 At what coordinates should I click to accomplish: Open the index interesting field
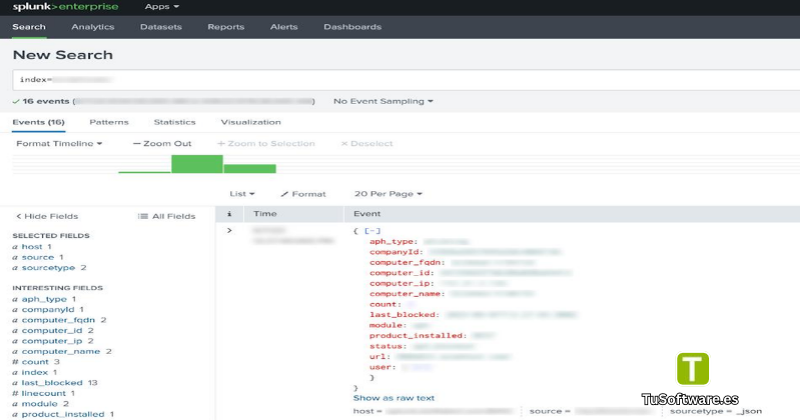click(x=34, y=373)
